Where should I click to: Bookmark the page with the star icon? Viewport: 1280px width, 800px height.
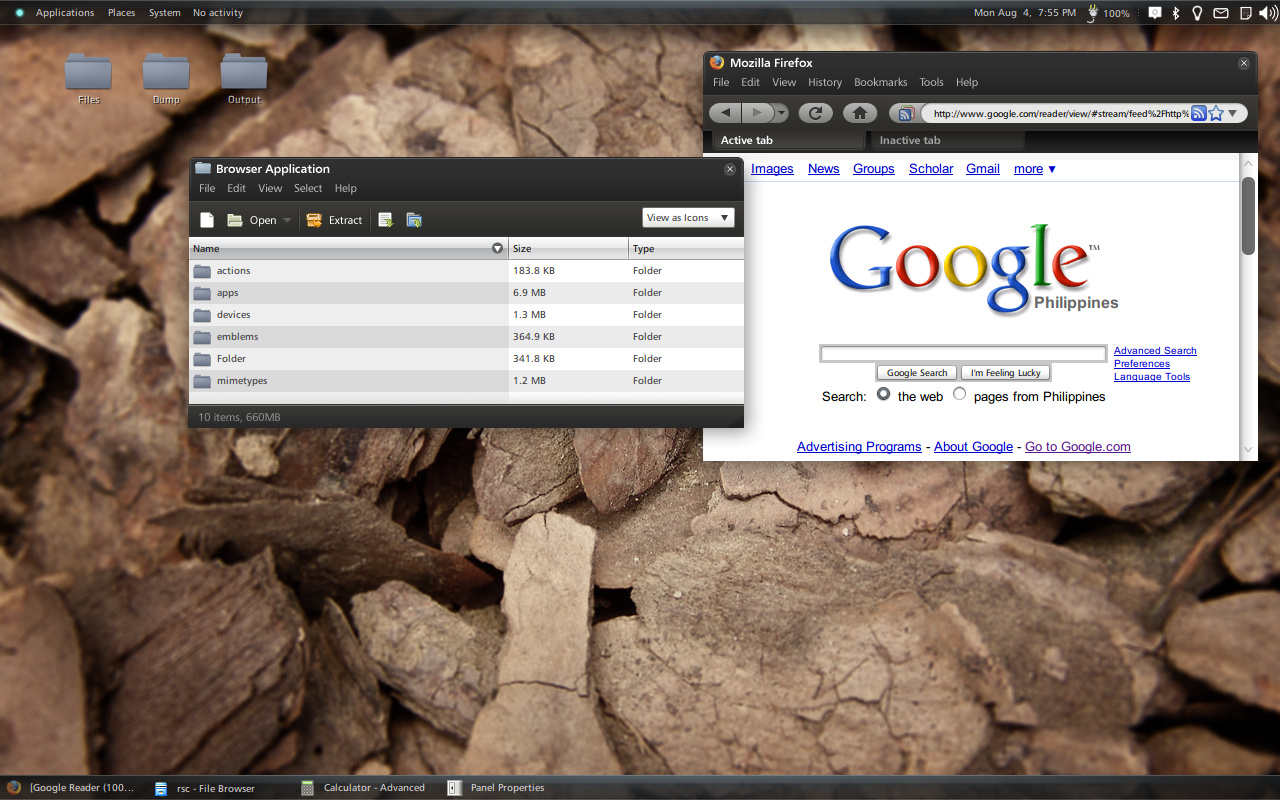click(x=1216, y=113)
